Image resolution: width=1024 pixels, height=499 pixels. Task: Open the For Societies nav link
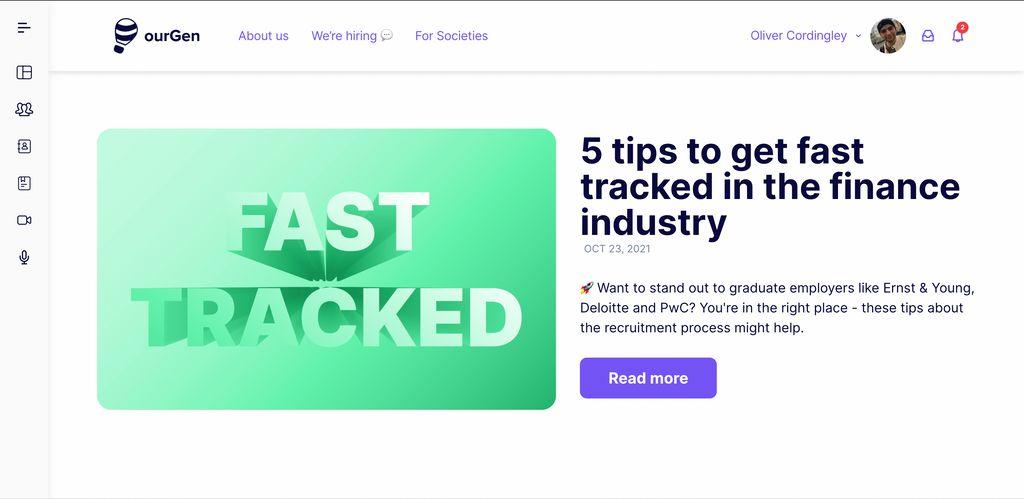coord(451,36)
